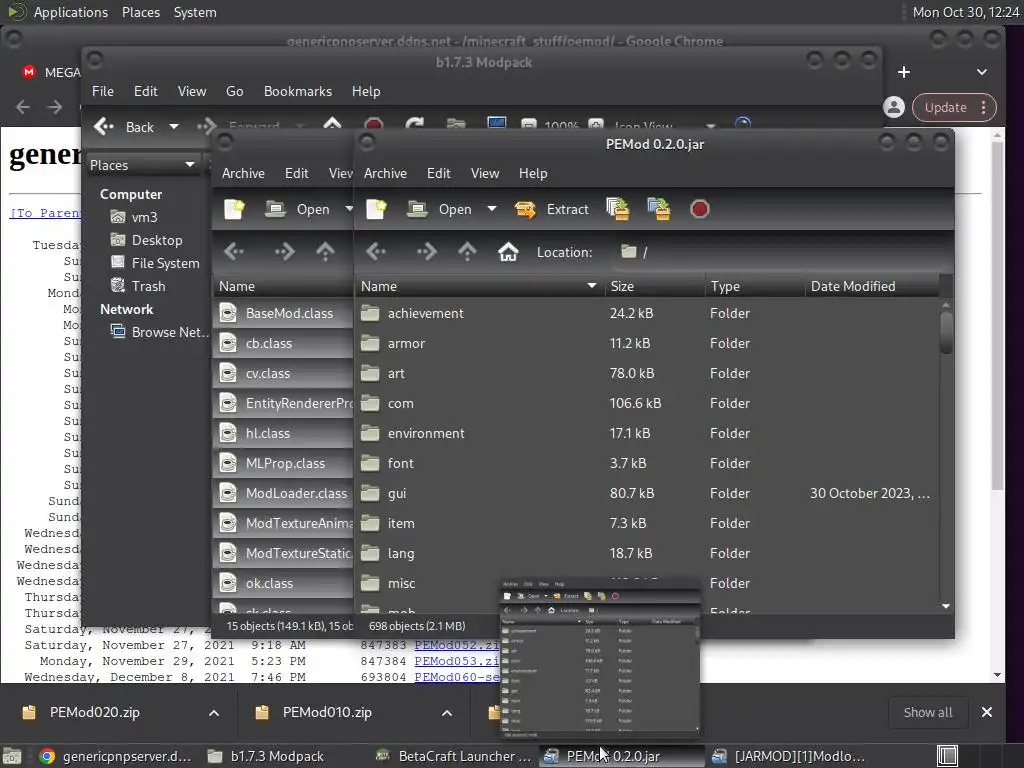Sort by Type column header

754,286
